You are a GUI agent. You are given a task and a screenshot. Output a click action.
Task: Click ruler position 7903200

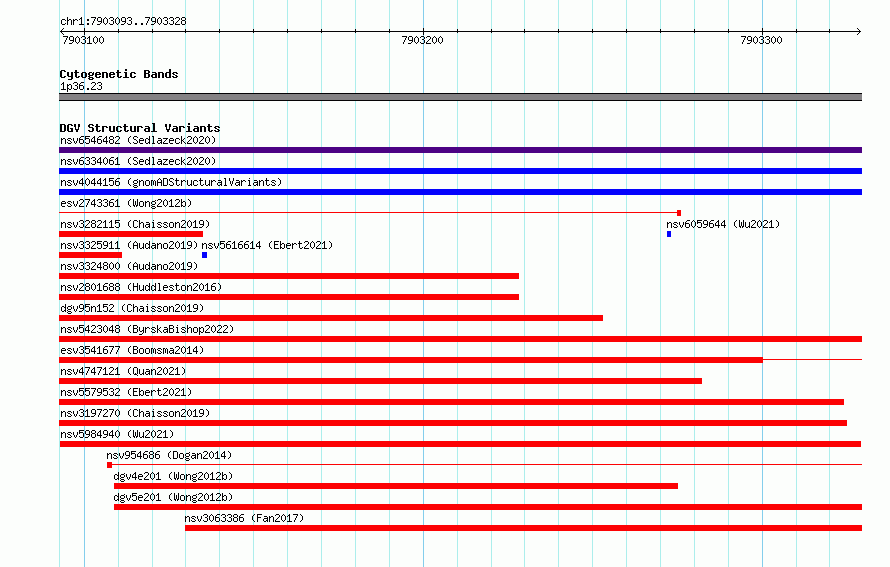[x=422, y=40]
